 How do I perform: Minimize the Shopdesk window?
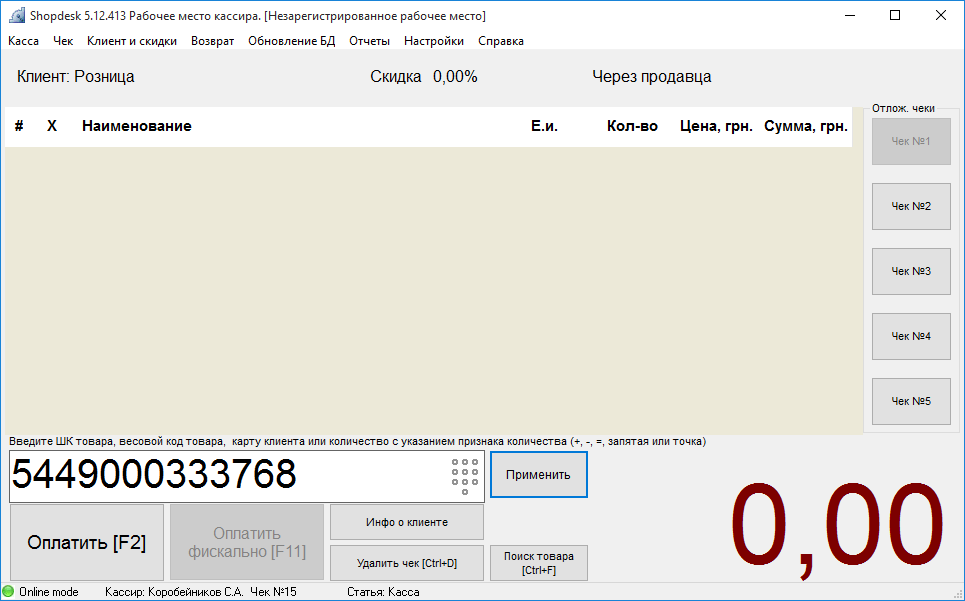[850, 15]
